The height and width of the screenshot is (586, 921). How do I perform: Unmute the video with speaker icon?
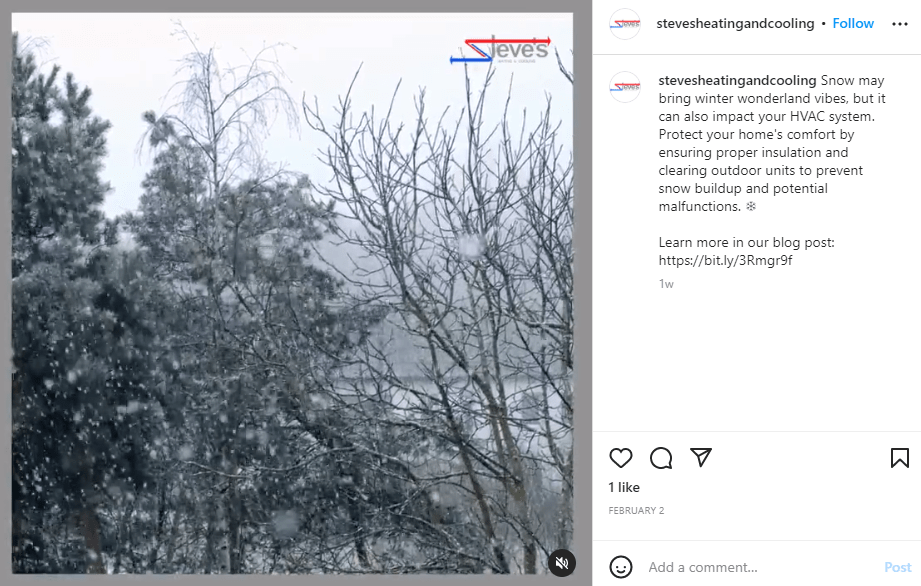[562, 563]
